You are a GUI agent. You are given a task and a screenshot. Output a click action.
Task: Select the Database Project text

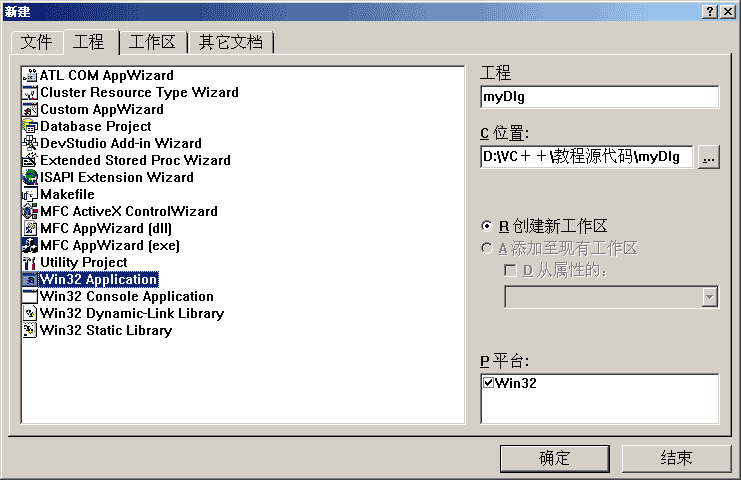click(96, 127)
